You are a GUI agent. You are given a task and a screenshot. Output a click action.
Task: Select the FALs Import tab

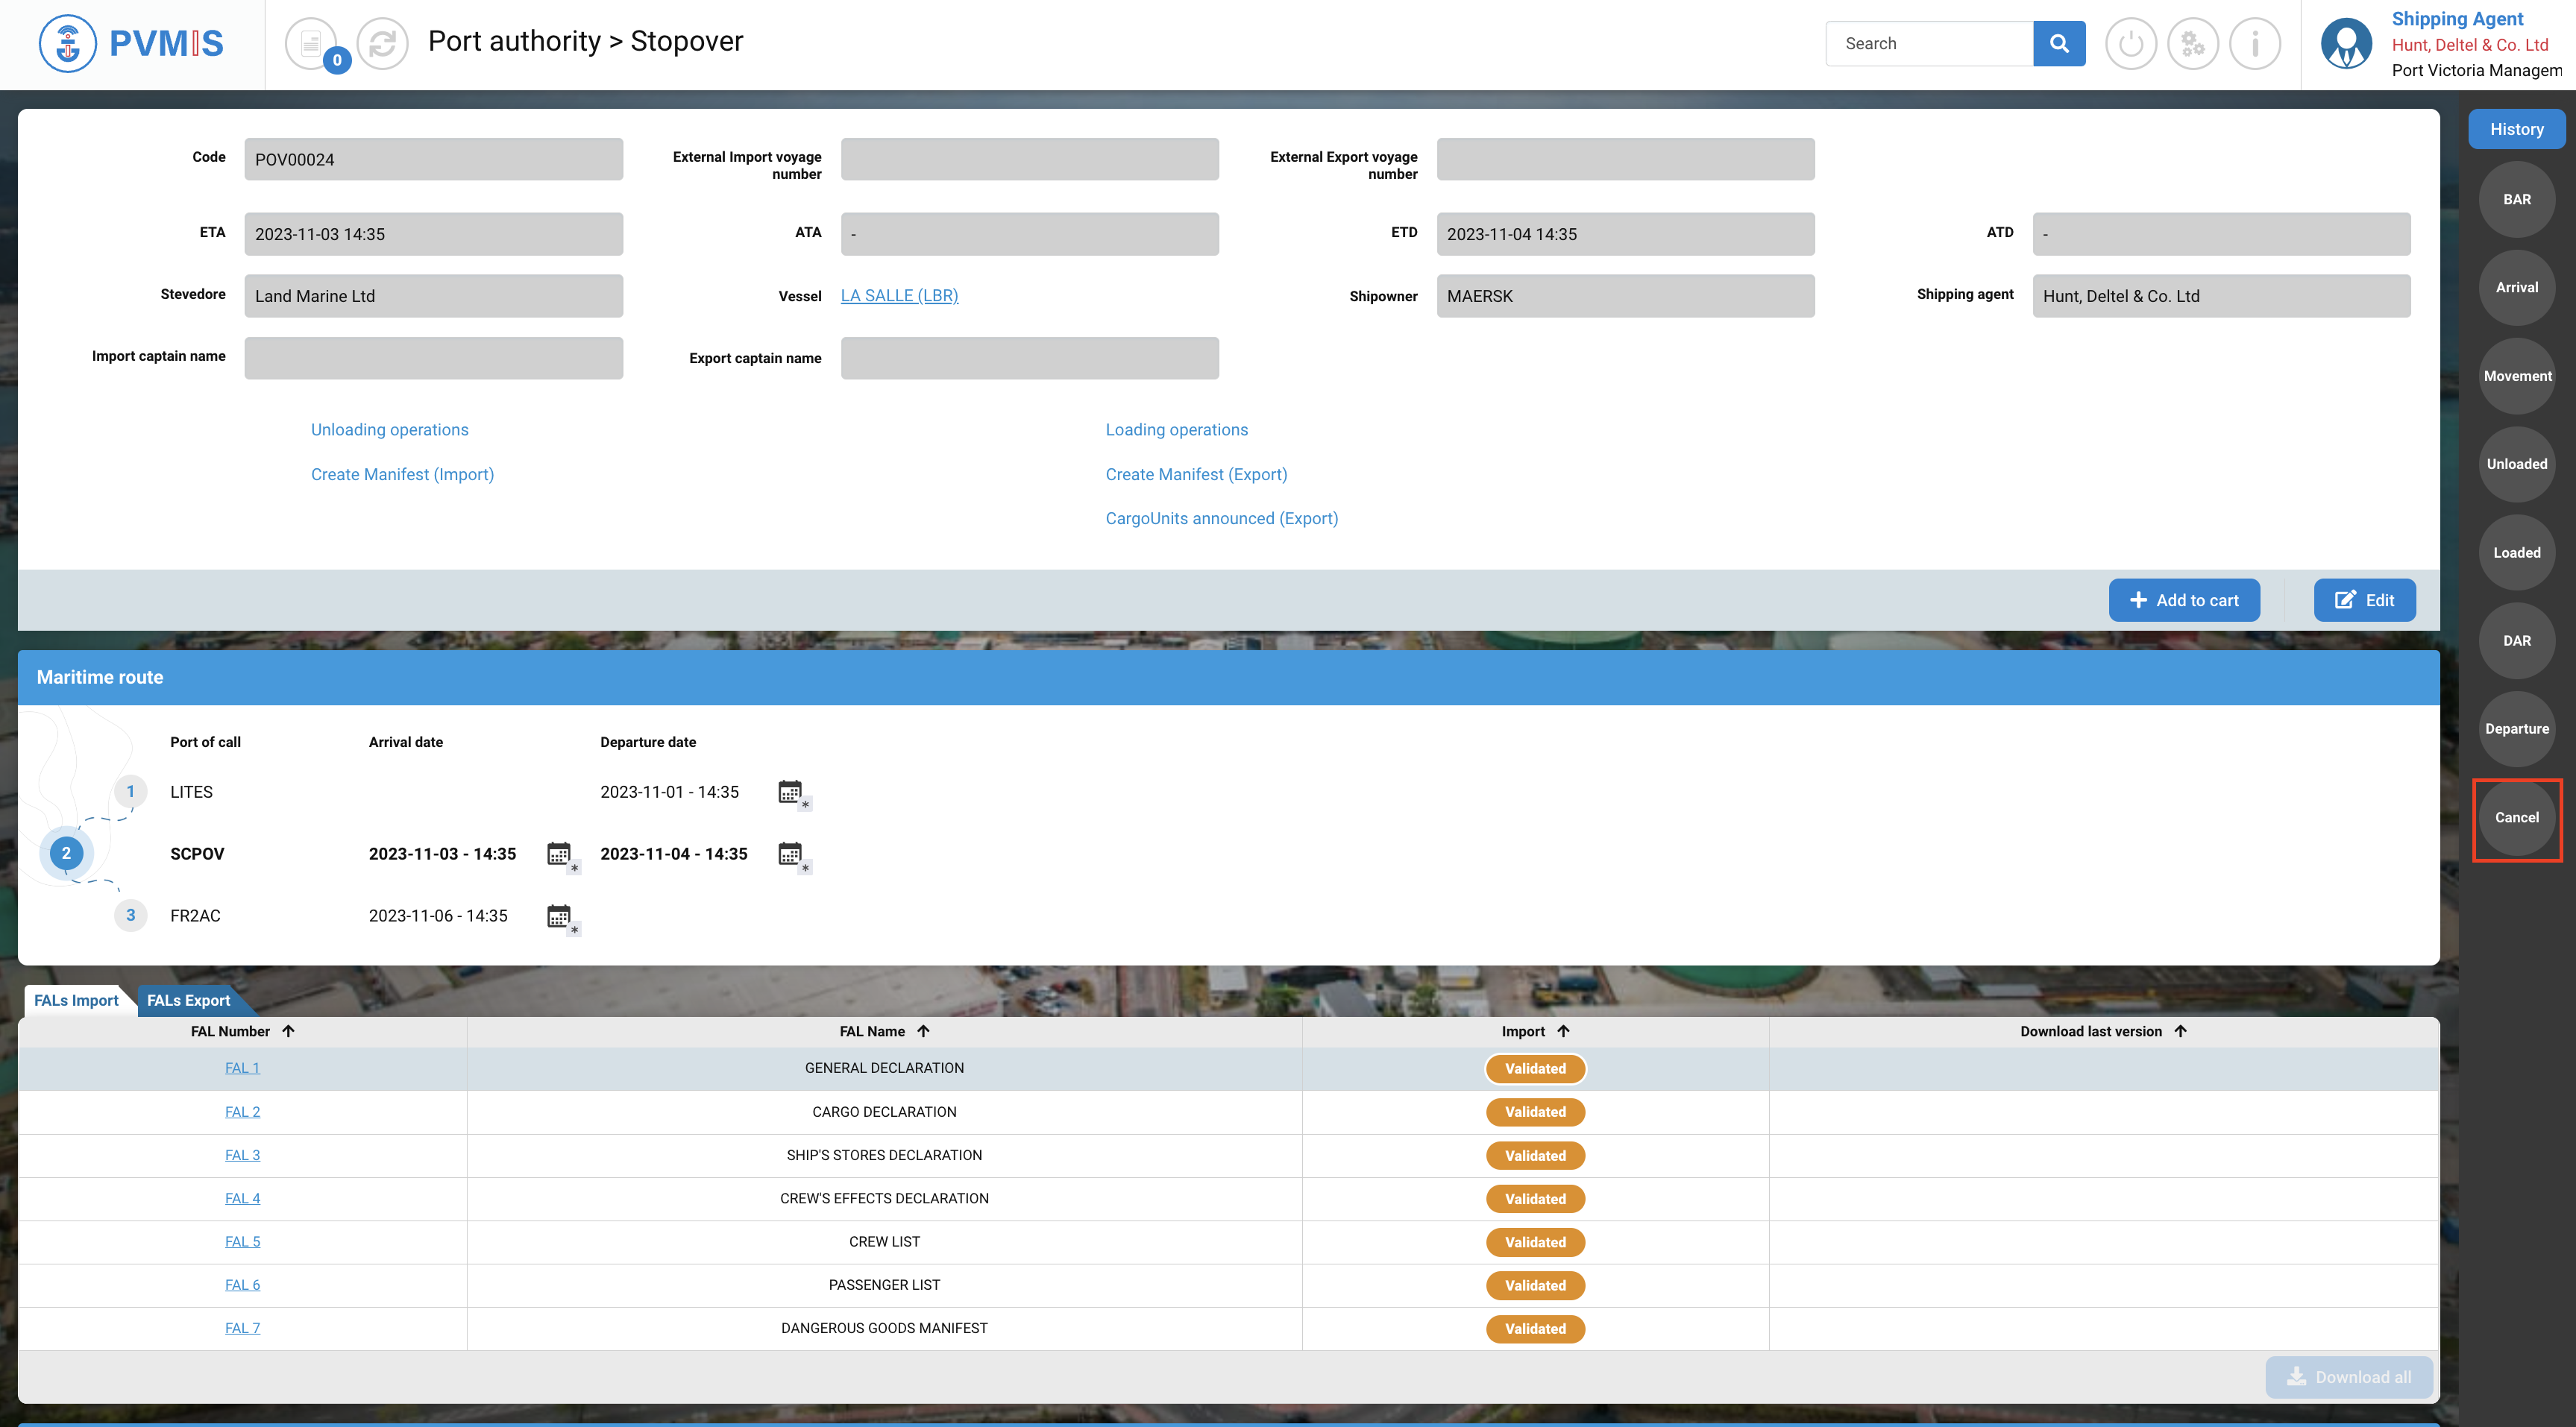[x=76, y=1000]
